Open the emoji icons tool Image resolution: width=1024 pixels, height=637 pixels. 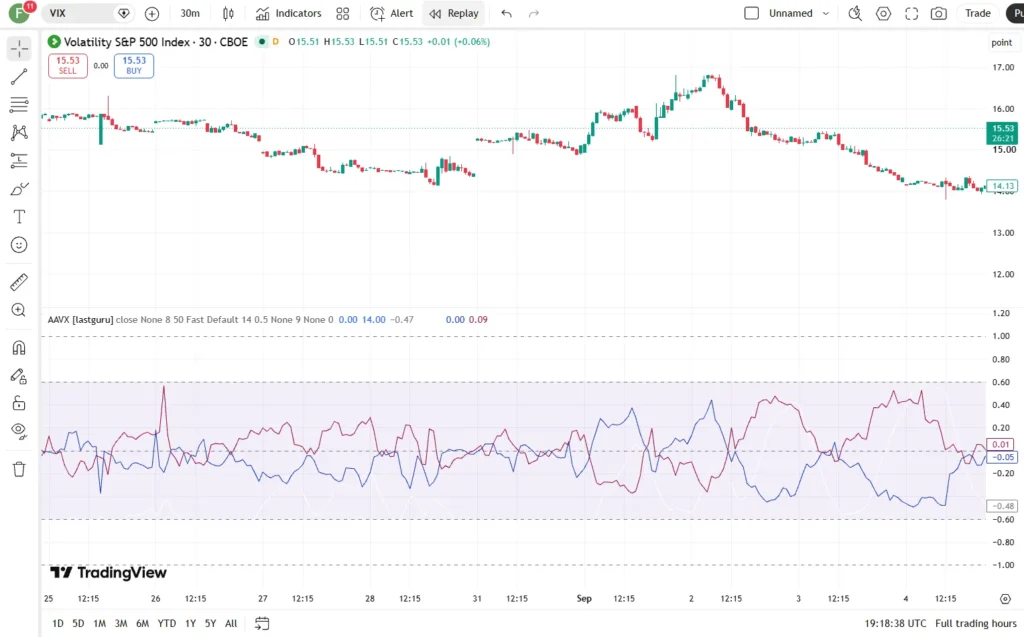[19, 245]
